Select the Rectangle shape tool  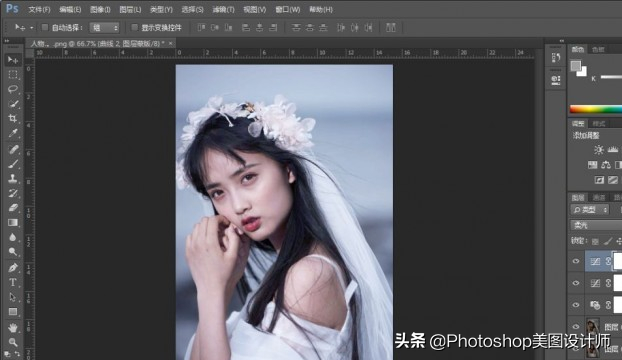(13, 312)
